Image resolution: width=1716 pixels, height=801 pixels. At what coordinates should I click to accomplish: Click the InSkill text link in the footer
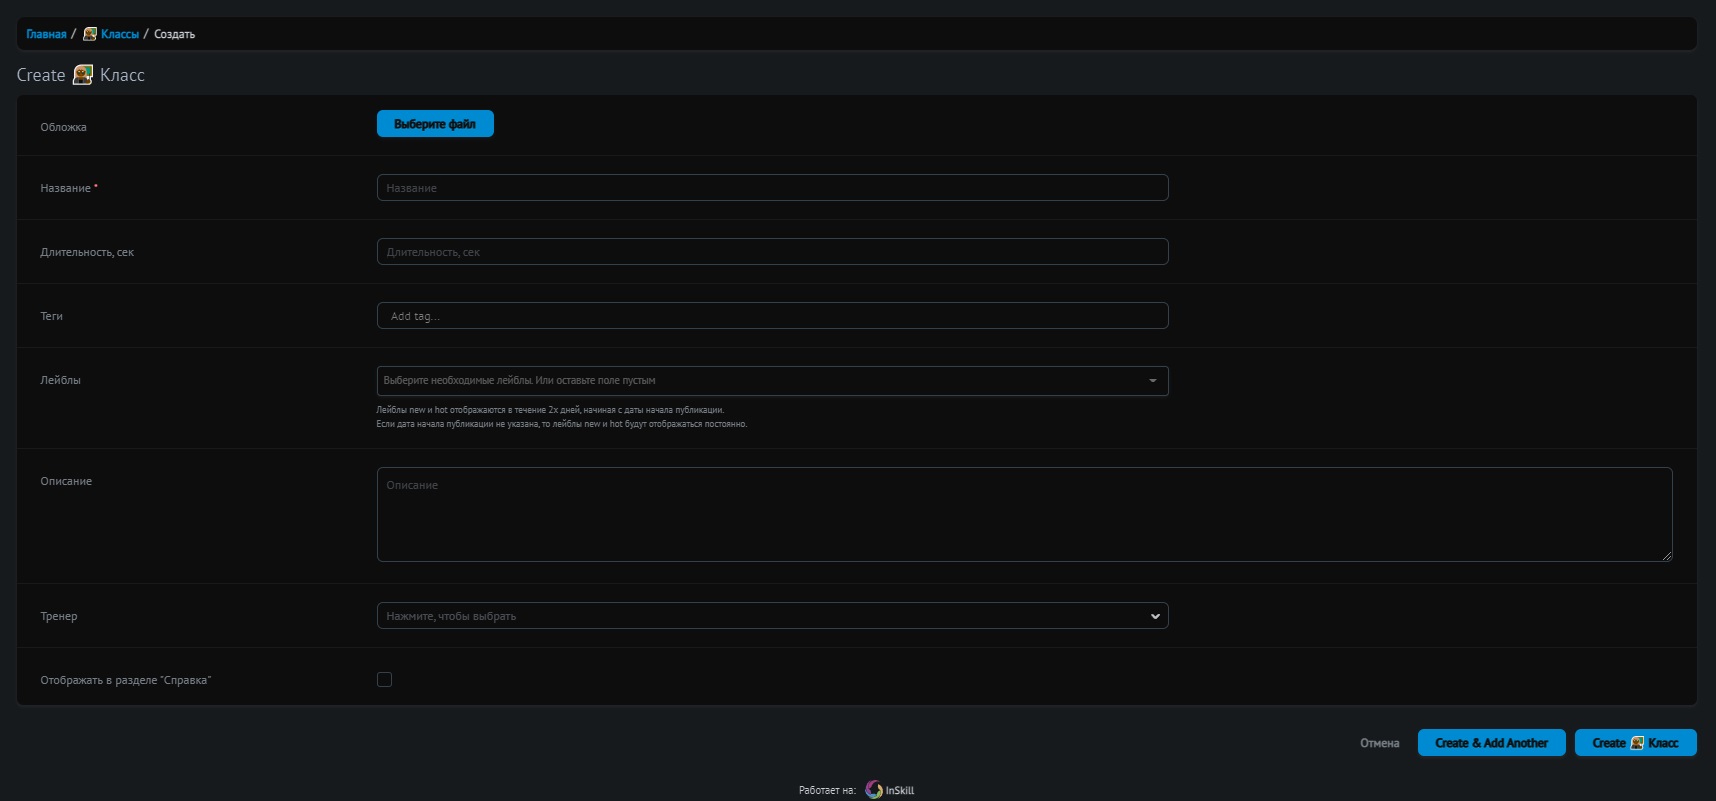[x=900, y=790]
